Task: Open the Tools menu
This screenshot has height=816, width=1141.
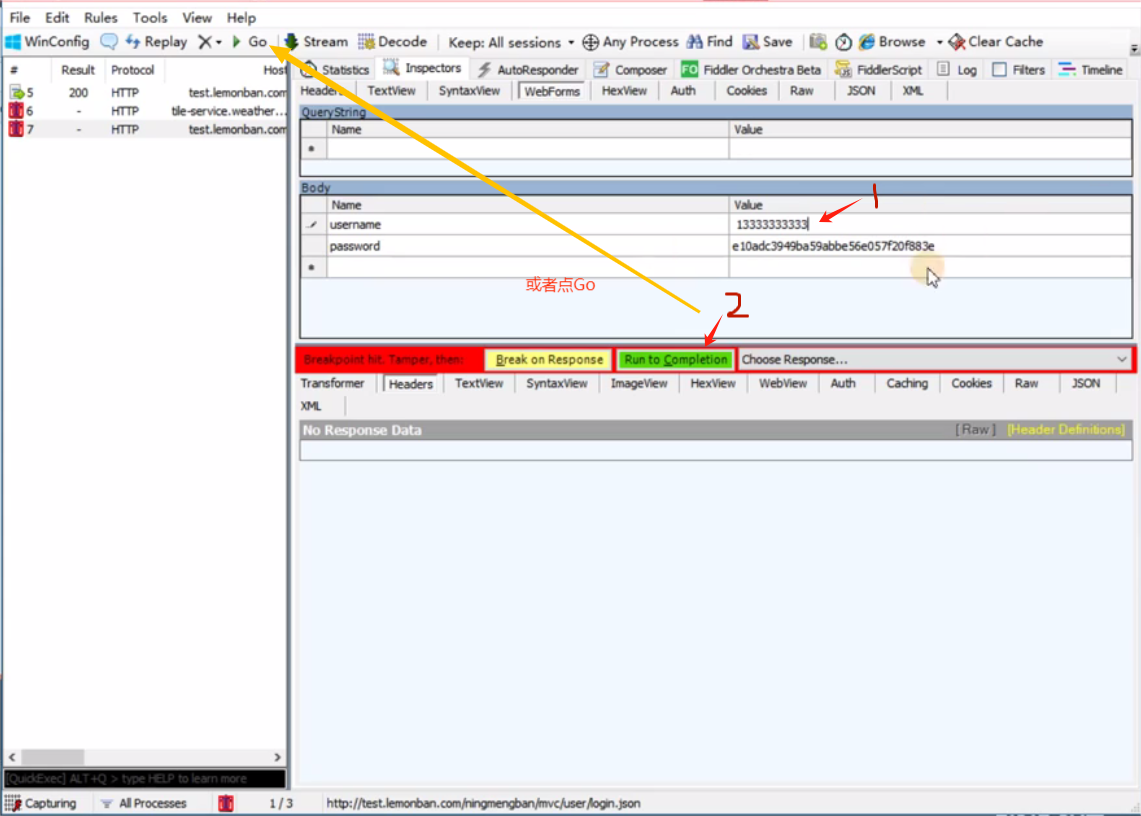Action: tap(150, 17)
